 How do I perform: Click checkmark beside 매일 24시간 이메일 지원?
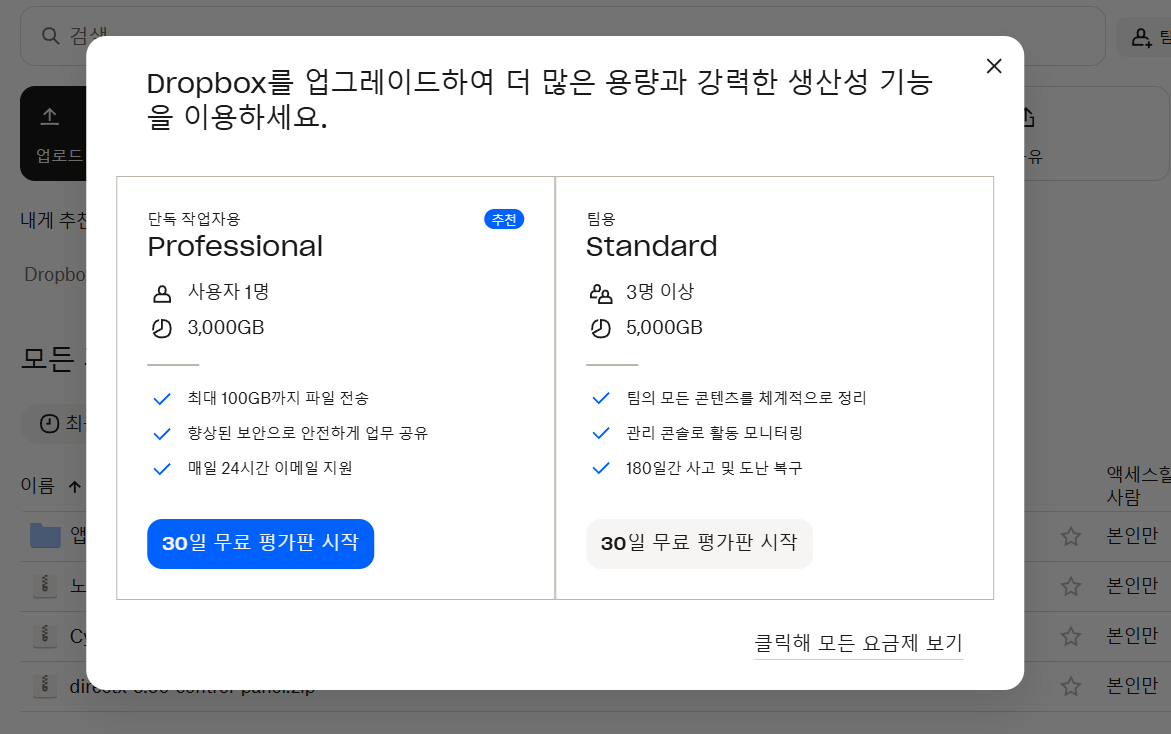[162, 469]
